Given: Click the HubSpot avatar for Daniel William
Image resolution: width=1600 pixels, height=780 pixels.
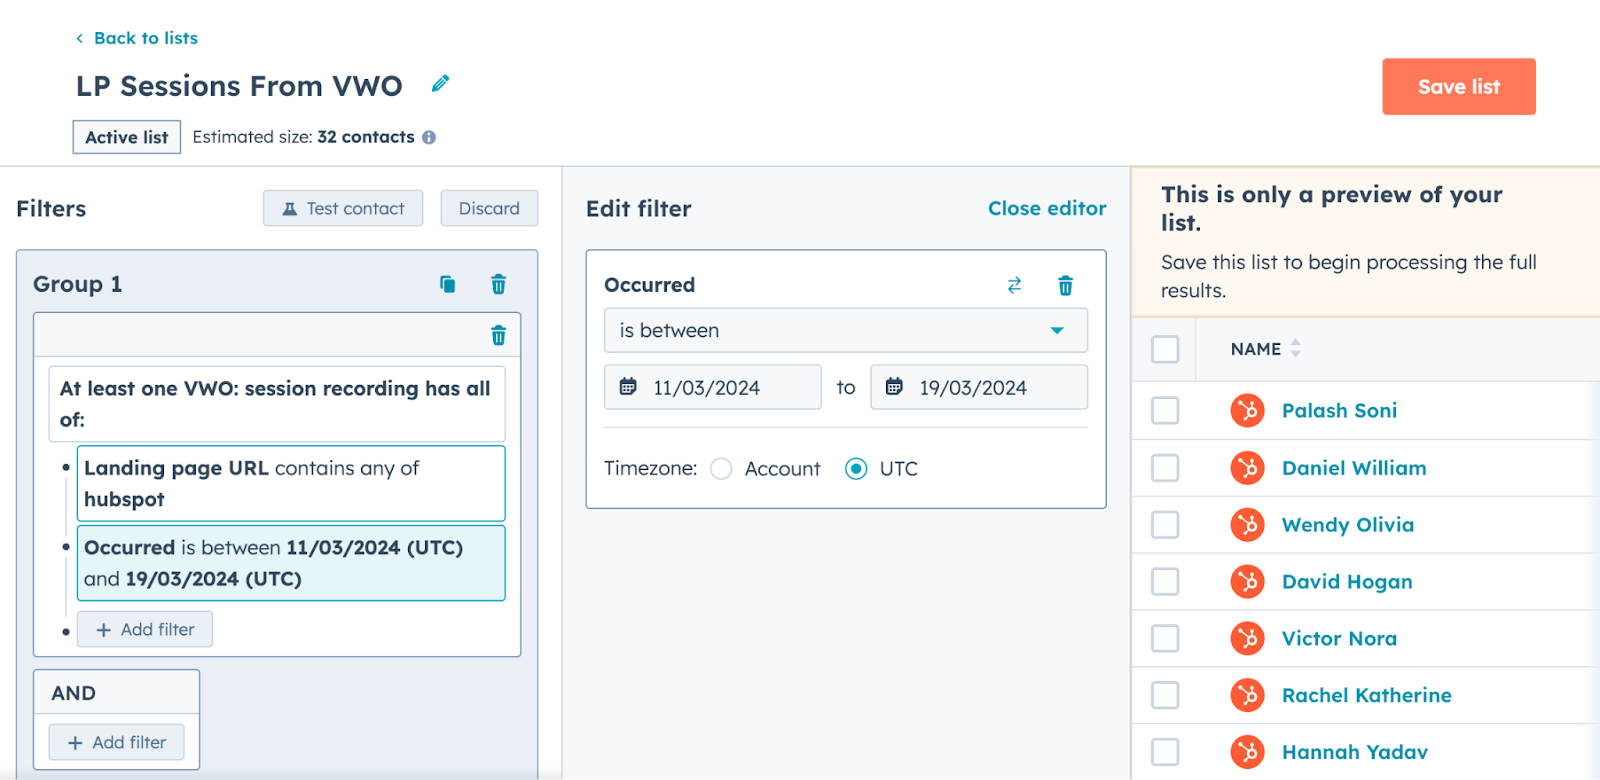Looking at the screenshot, I should [1247, 468].
